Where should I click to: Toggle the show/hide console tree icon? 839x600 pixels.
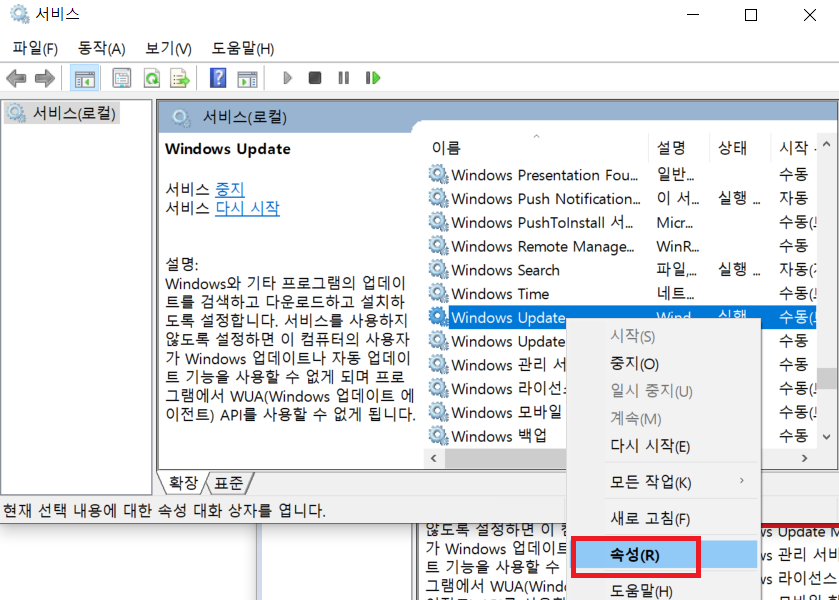point(85,79)
